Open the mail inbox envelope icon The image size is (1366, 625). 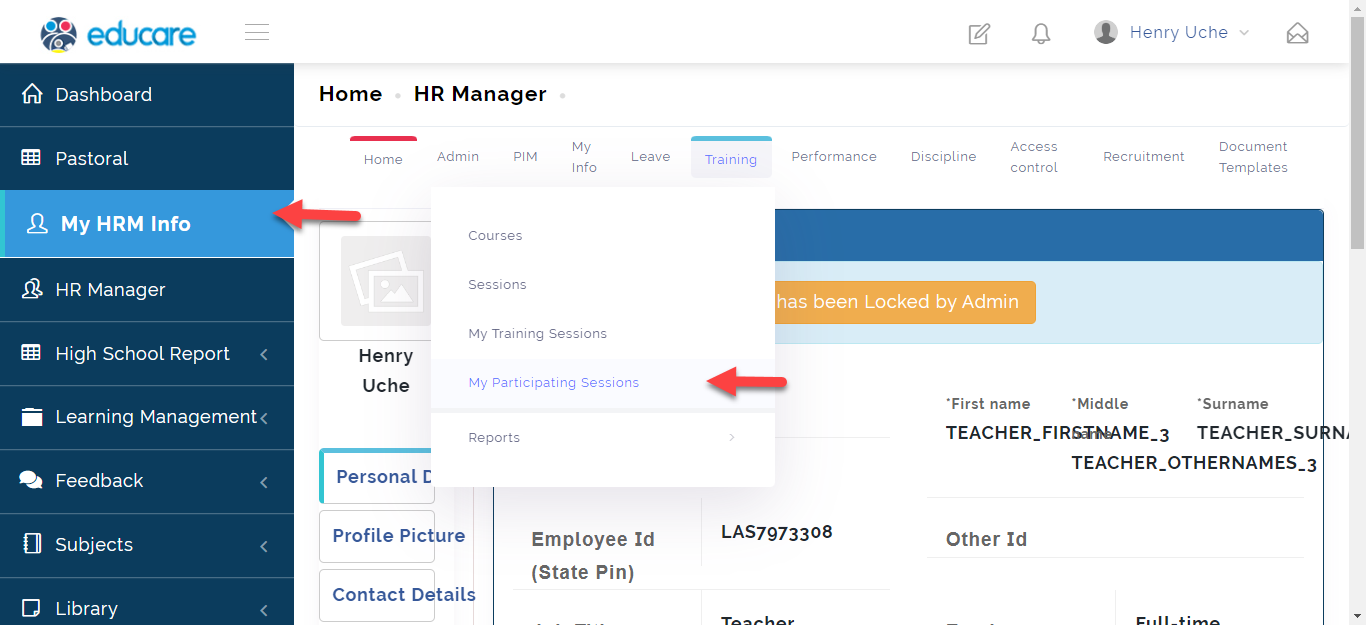click(1297, 34)
